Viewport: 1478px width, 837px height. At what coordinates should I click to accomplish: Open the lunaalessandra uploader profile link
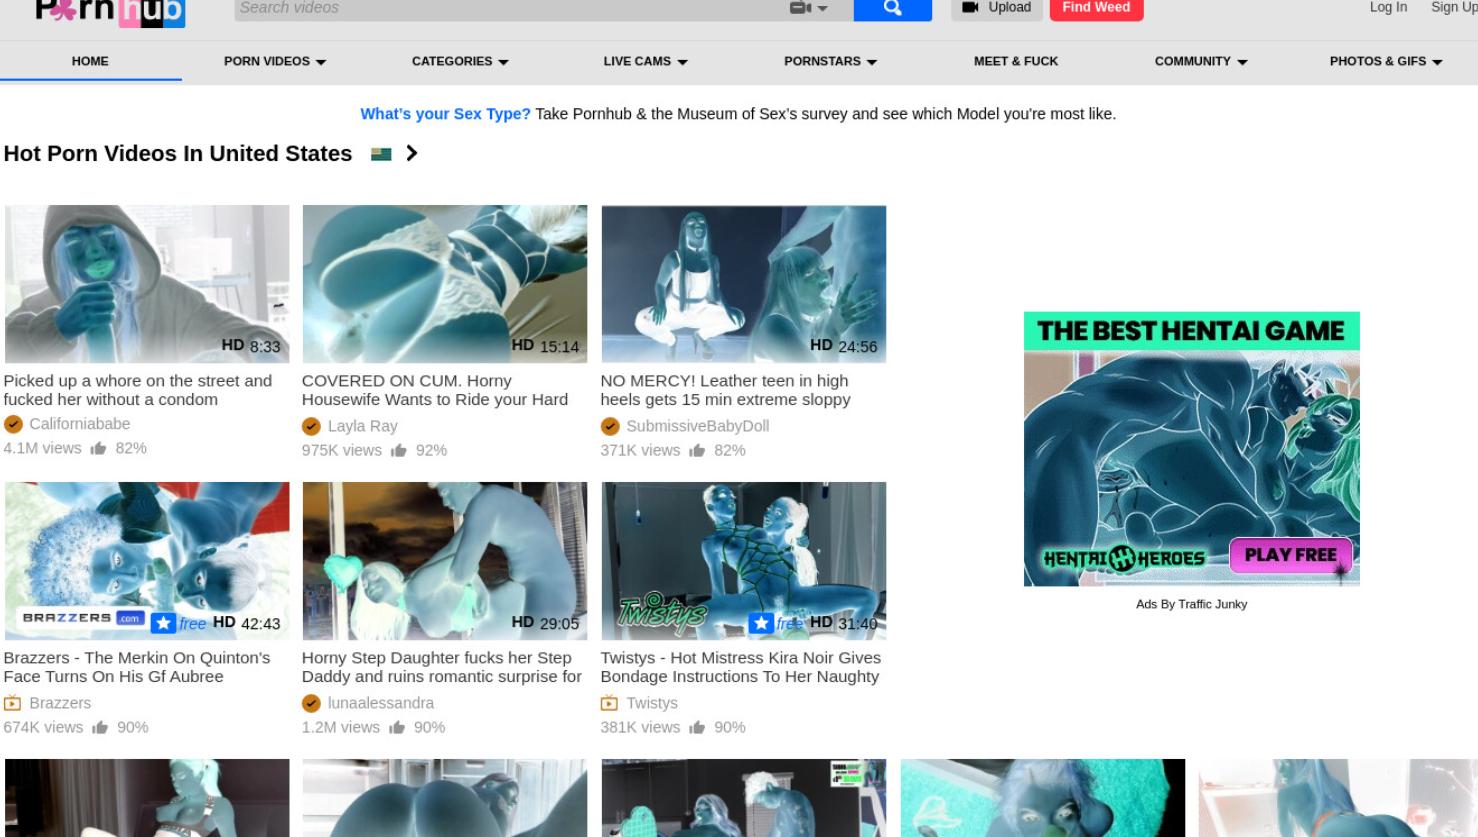pos(381,703)
